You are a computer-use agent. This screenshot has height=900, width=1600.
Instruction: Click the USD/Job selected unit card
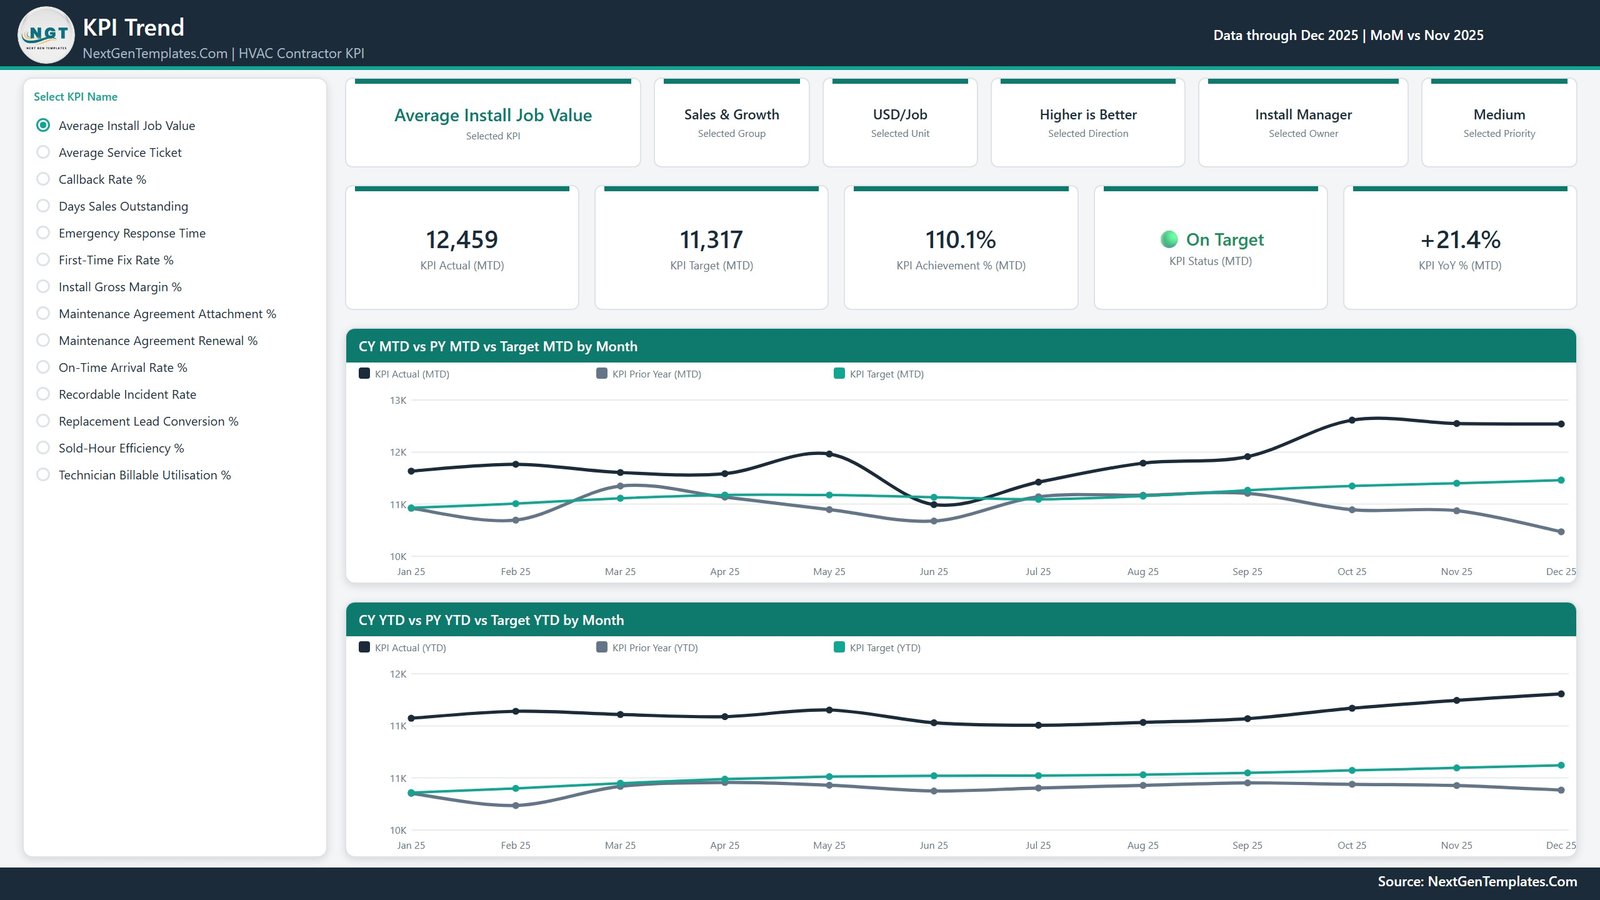click(900, 123)
